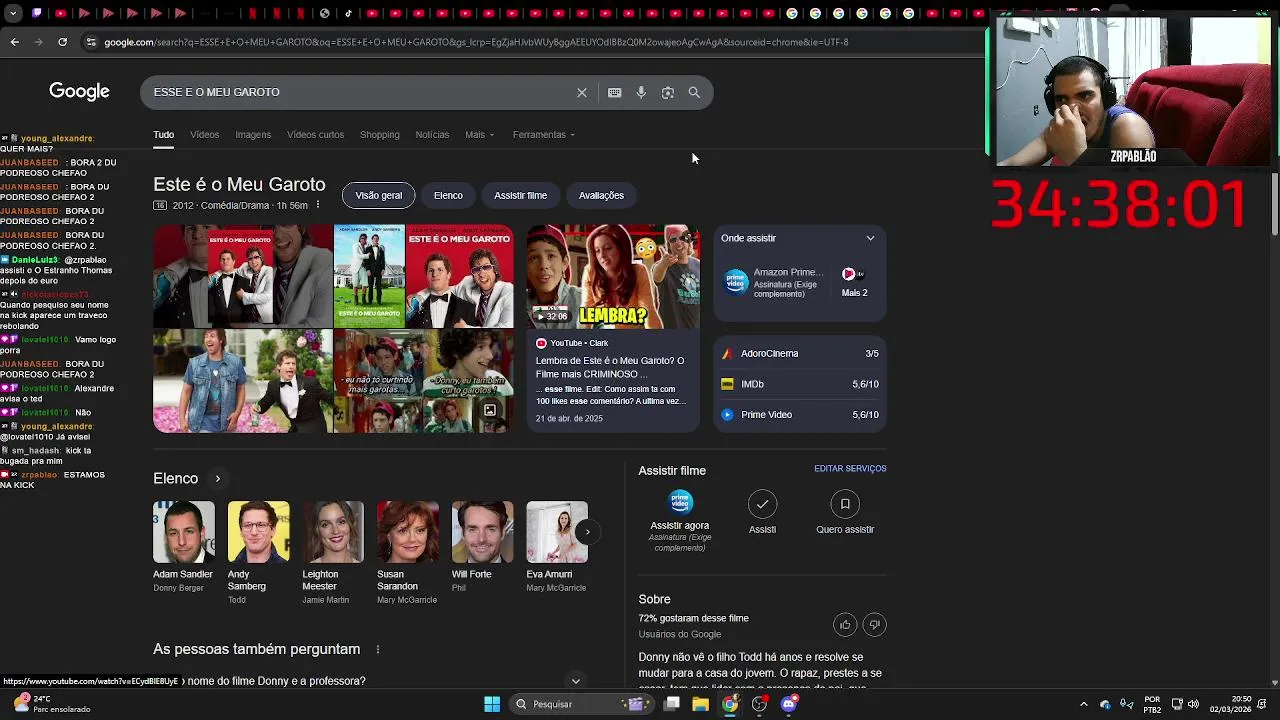This screenshot has height=720, width=1280.
Task: Open the Shopping results tab
Action: [x=379, y=134]
